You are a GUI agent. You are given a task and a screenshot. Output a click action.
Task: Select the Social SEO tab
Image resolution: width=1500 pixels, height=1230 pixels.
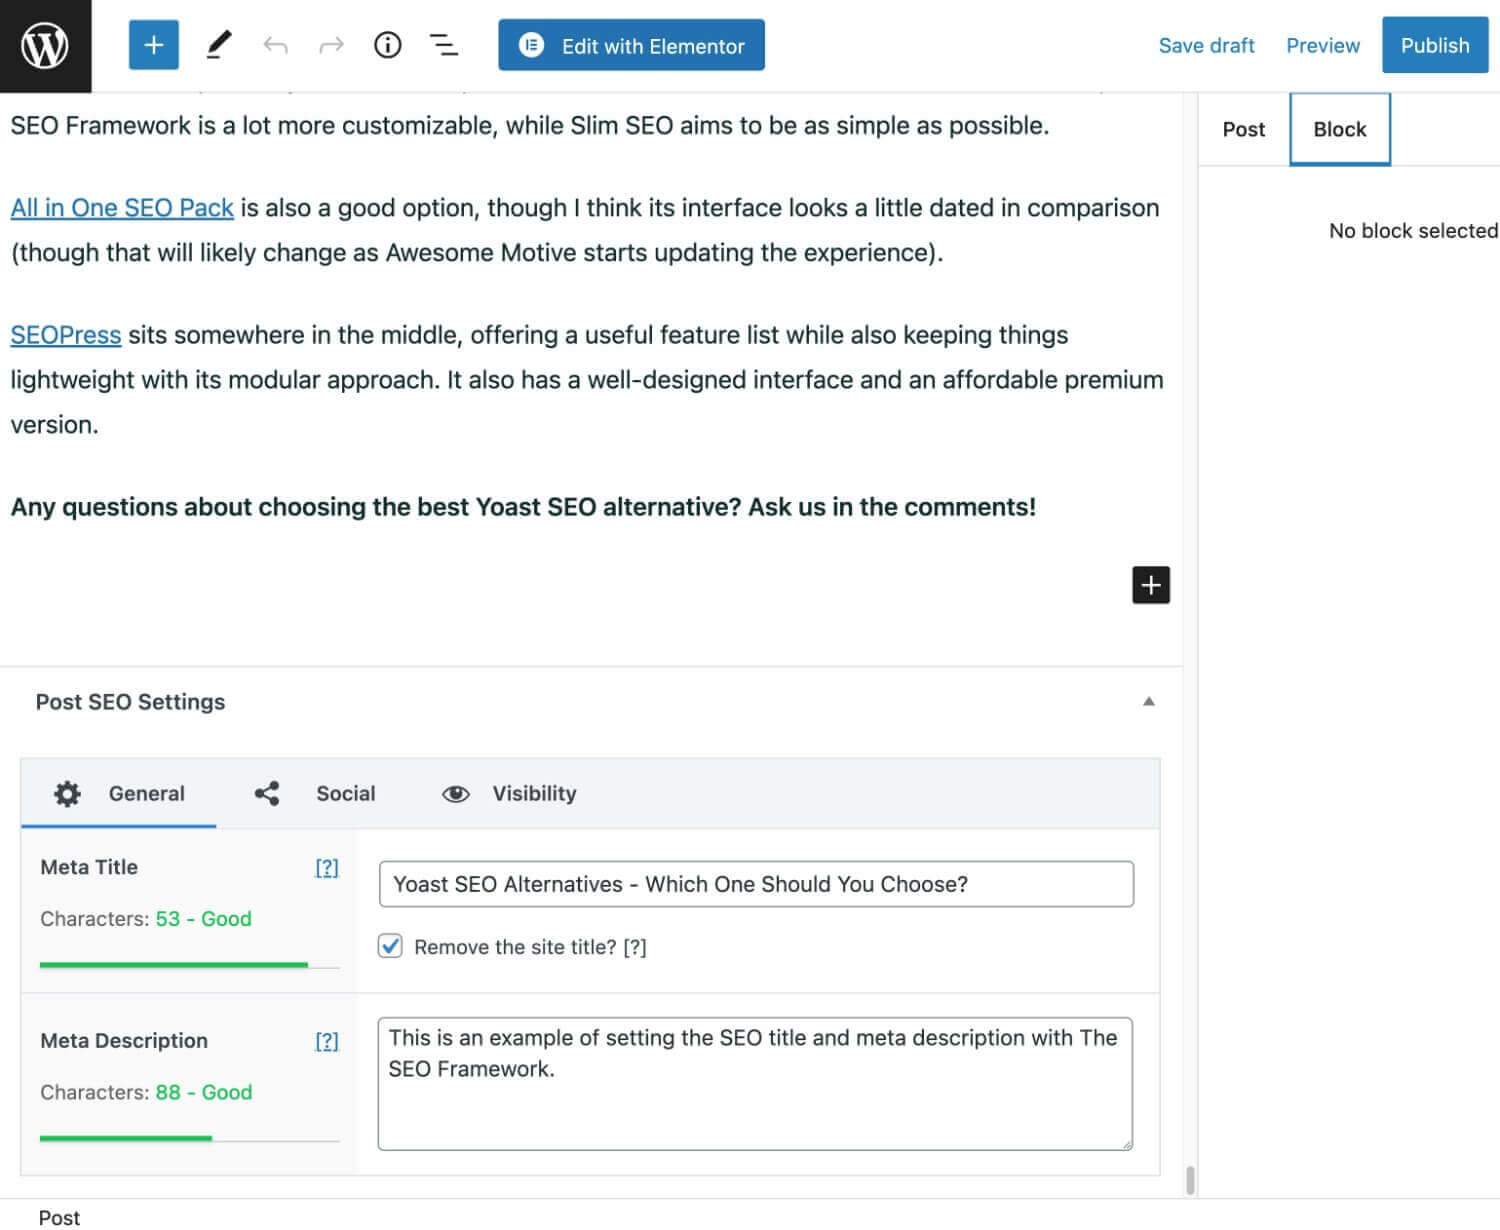(x=314, y=794)
